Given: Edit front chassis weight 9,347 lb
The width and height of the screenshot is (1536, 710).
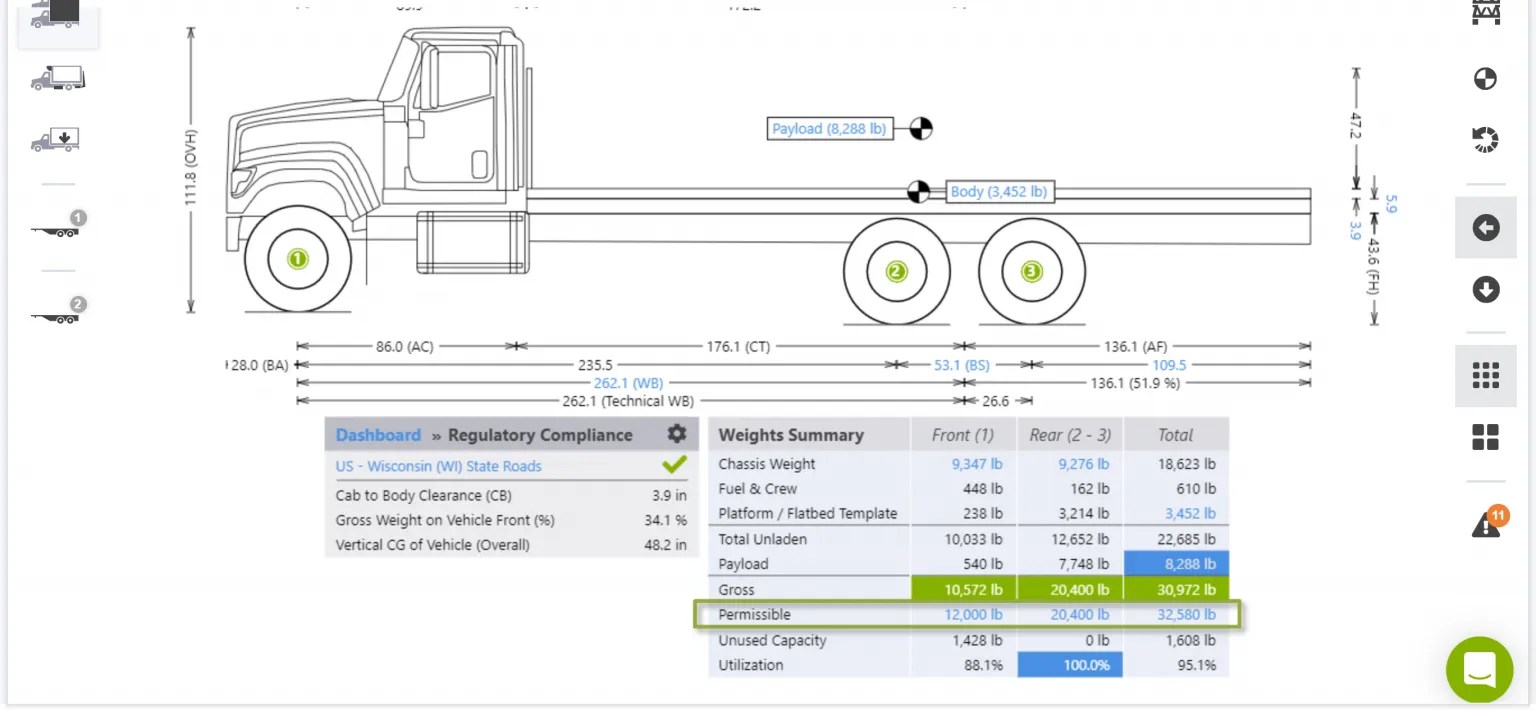Looking at the screenshot, I should [976, 464].
